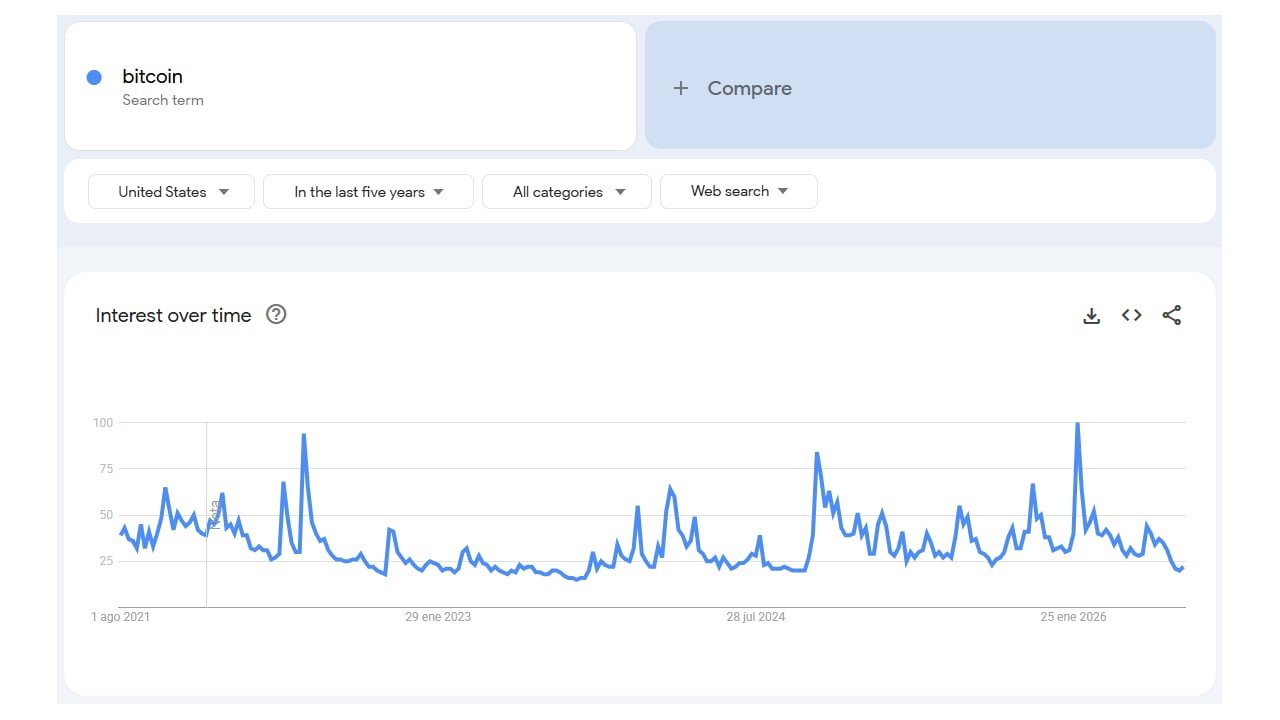Screen dimensions: 1280x720
Task: Open the embed code icon
Action: pos(1131,315)
